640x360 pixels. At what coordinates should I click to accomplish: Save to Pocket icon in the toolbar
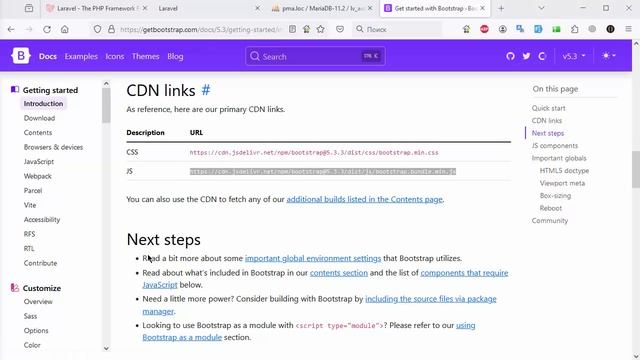pos(340,29)
